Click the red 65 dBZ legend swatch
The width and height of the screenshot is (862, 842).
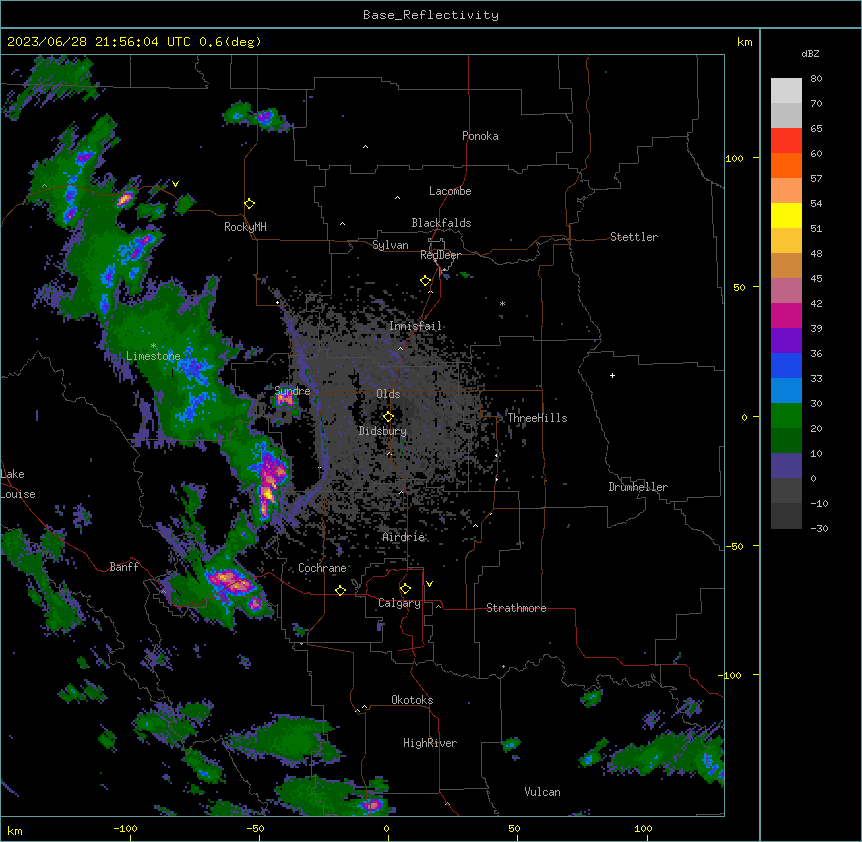pyautogui.click(x=786, y=140)
